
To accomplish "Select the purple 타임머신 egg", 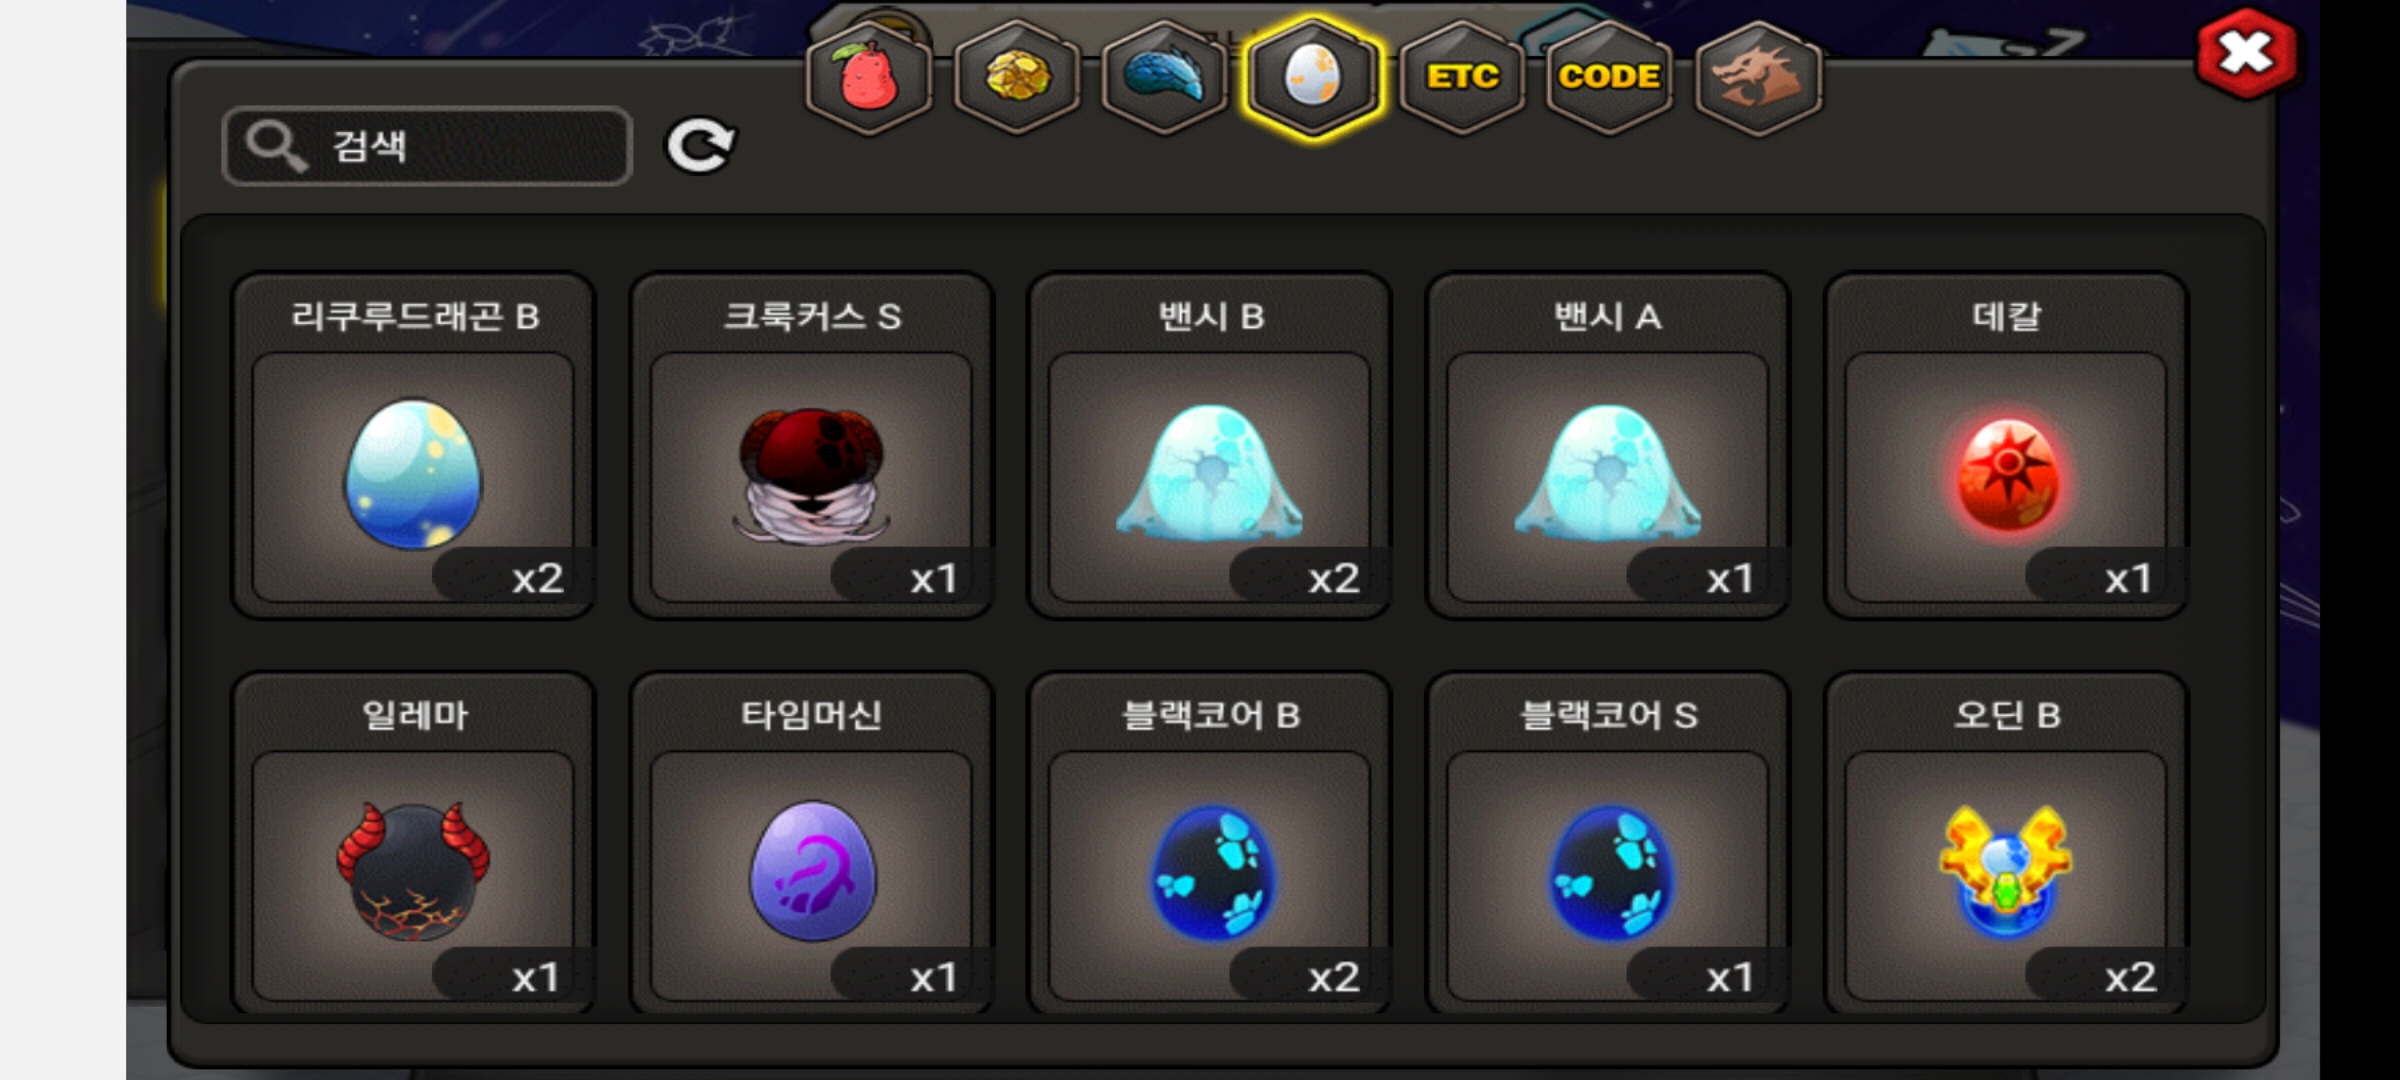I will pyautogui.click(x=812, y=844).
